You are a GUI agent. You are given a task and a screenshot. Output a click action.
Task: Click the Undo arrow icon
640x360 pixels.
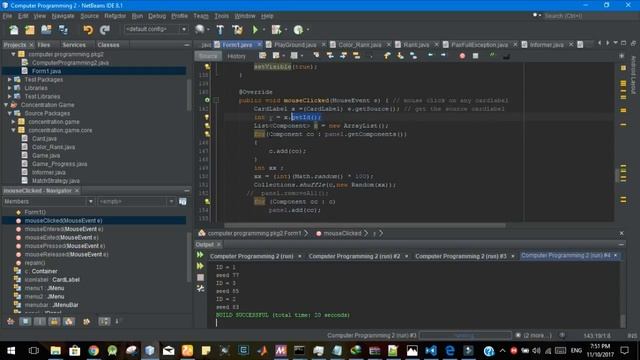click(x=88, y=30)
